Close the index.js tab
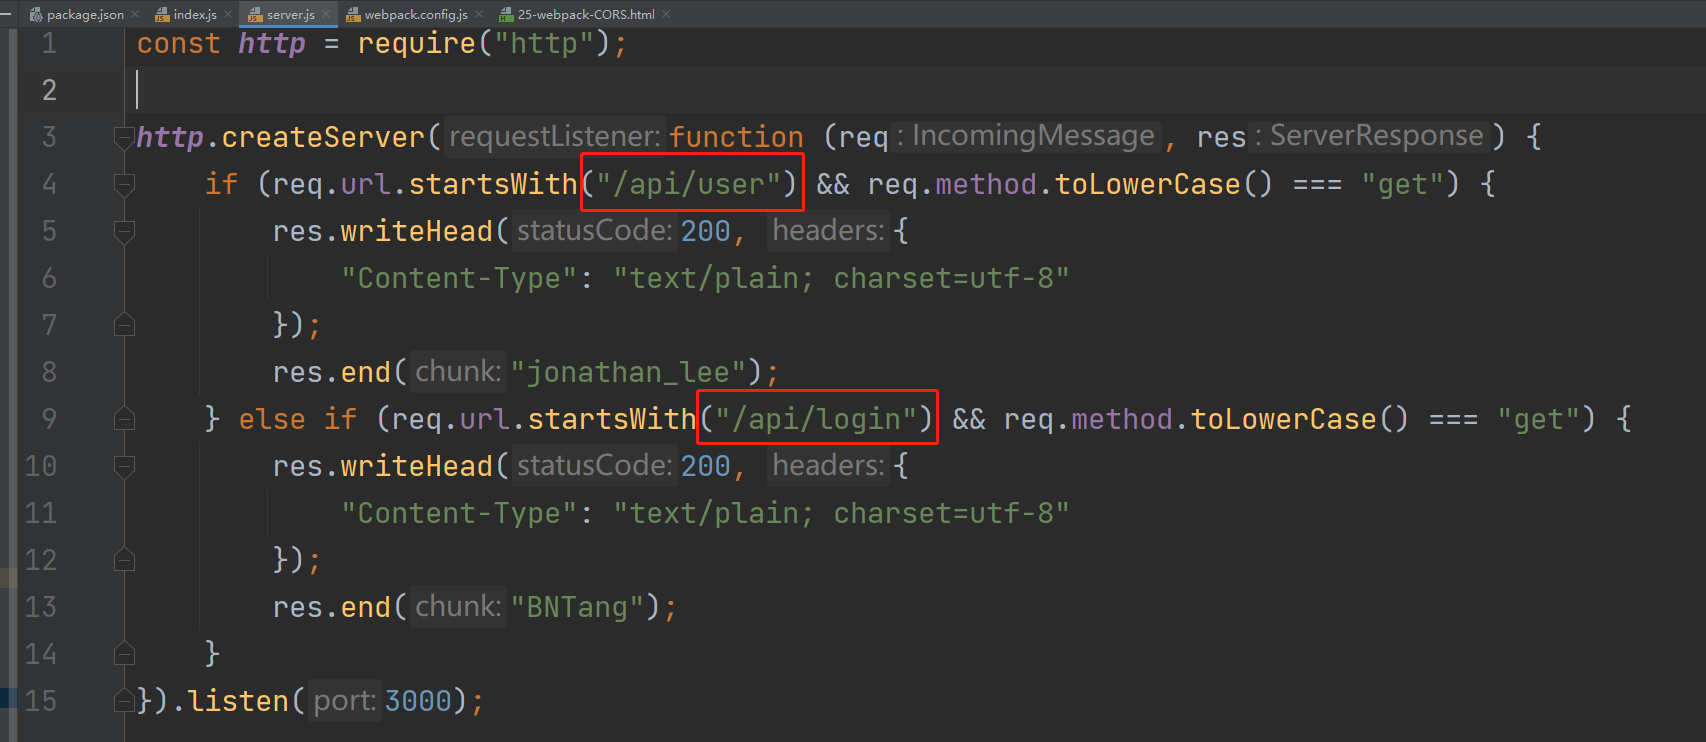Screen dimensions: 1706x742 228,14
